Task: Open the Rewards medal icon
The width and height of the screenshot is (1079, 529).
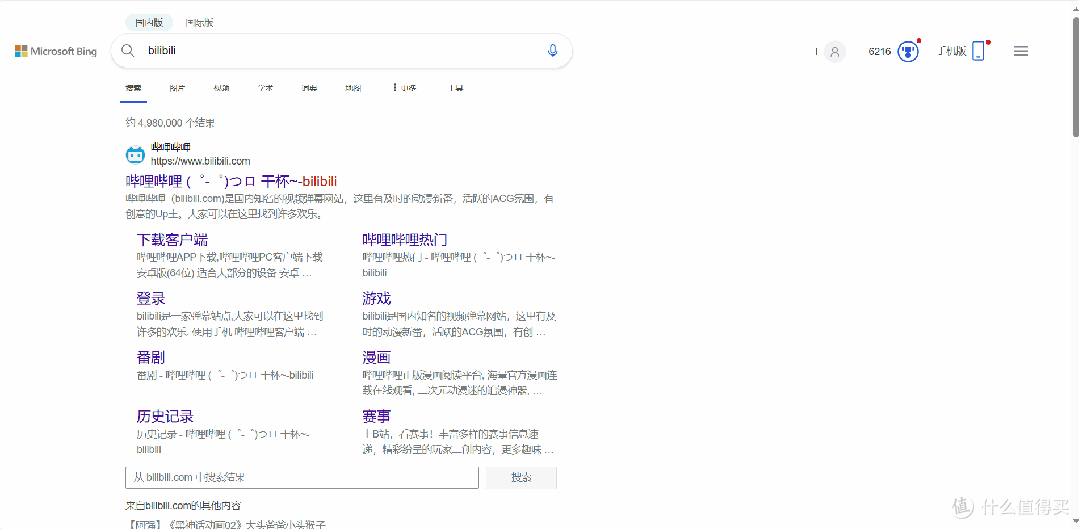Action: pos(908,52)
